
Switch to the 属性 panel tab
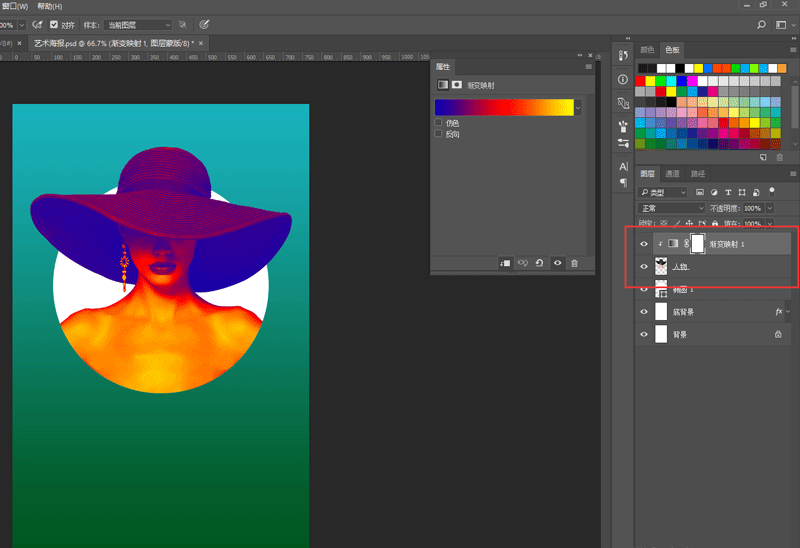coord(442,67)
